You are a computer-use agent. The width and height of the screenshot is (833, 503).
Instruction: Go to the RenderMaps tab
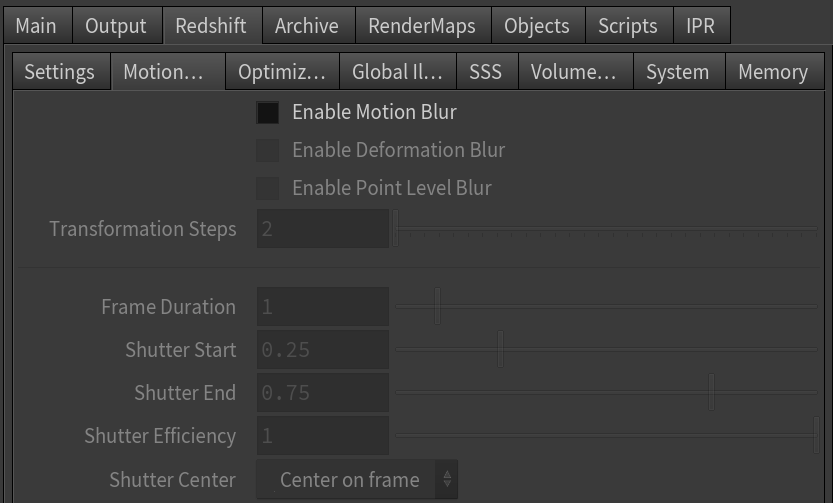[x=422, y=25]
